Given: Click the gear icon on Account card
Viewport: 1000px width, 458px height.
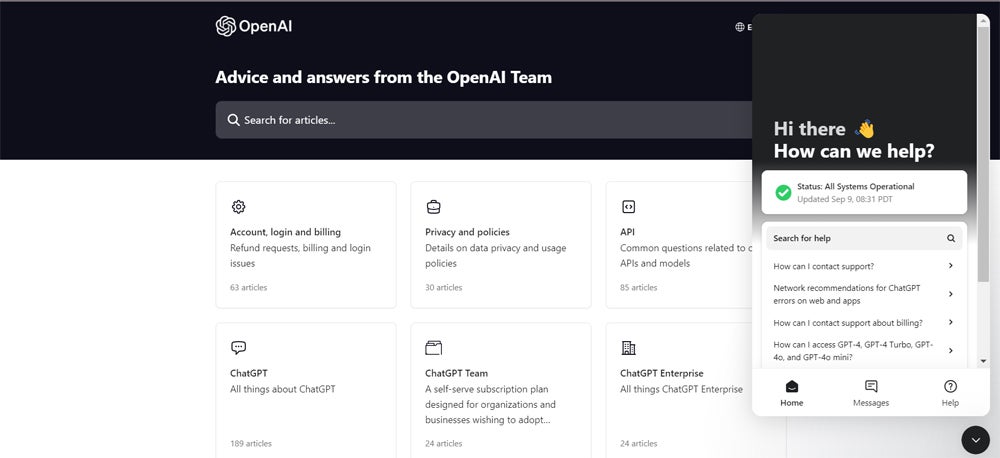Looking at the screenshot, I should click(239, 207).
